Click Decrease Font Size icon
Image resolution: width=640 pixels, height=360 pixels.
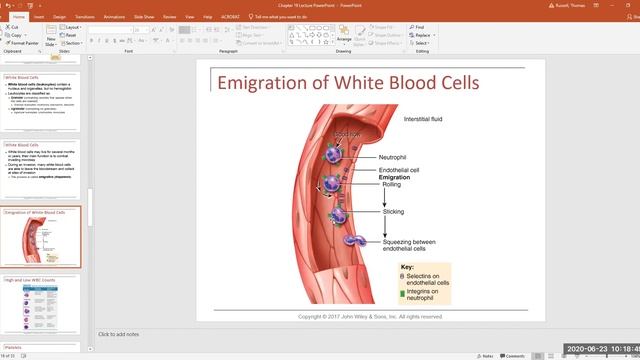pyautogui.click(x=161, y=30)
